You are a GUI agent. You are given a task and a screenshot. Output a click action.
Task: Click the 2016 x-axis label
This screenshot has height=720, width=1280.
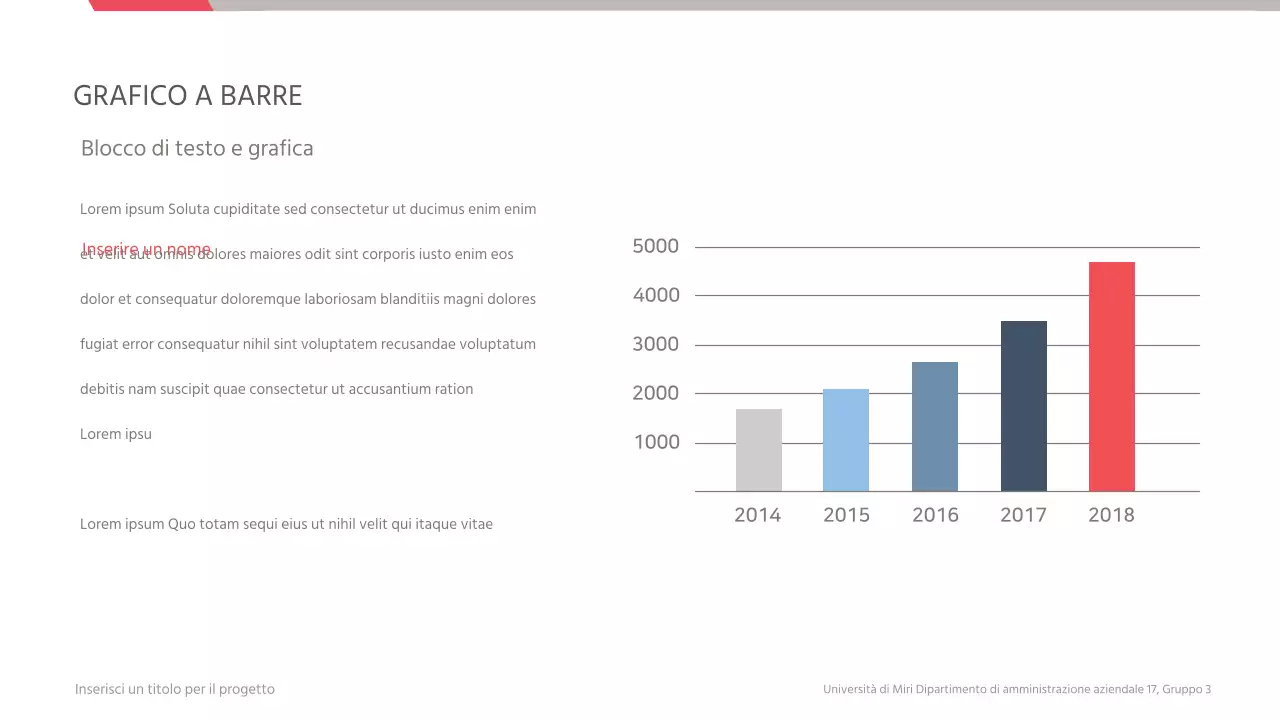point(935,515)
